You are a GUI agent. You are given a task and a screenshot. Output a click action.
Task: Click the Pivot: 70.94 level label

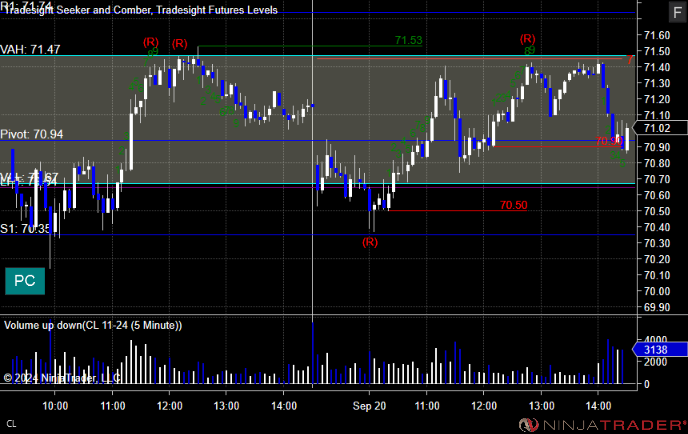pos(32,134)
